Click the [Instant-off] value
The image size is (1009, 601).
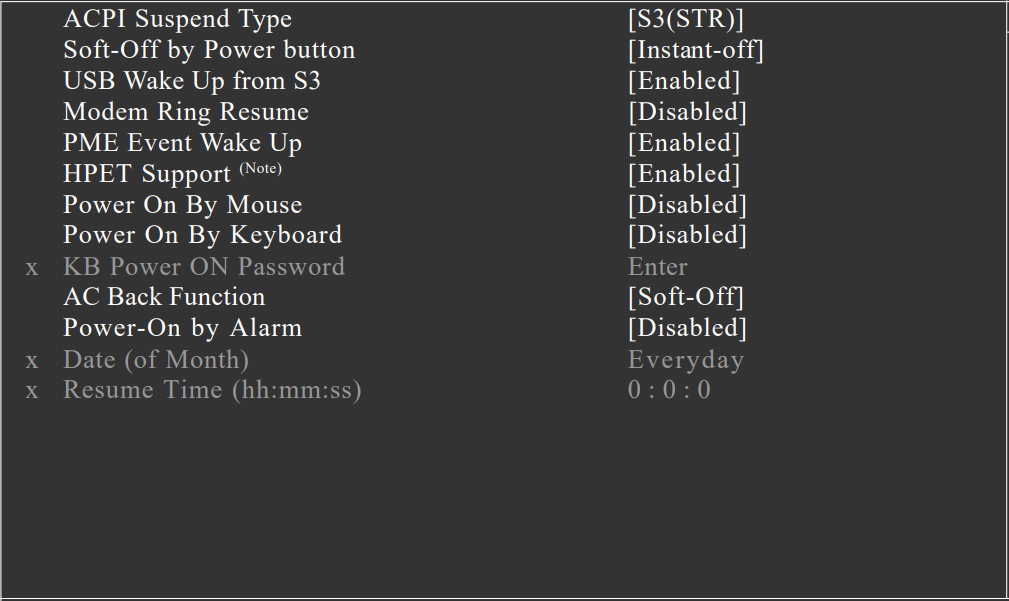coord(696,50)
